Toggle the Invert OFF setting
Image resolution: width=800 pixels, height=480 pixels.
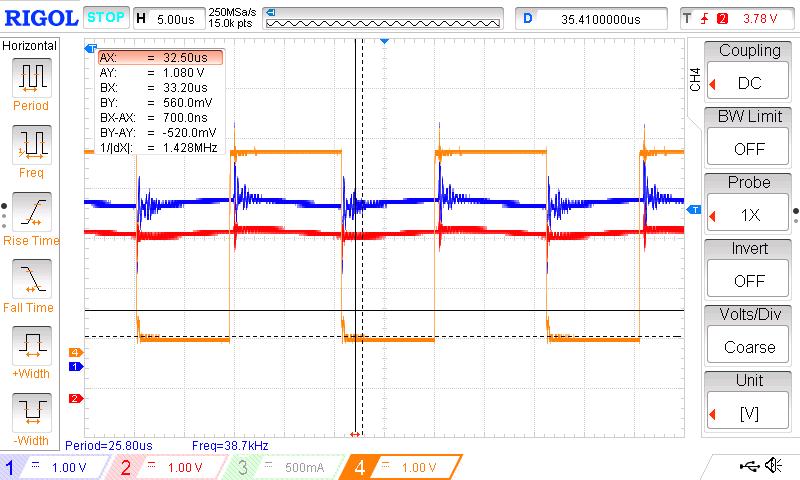748,280
